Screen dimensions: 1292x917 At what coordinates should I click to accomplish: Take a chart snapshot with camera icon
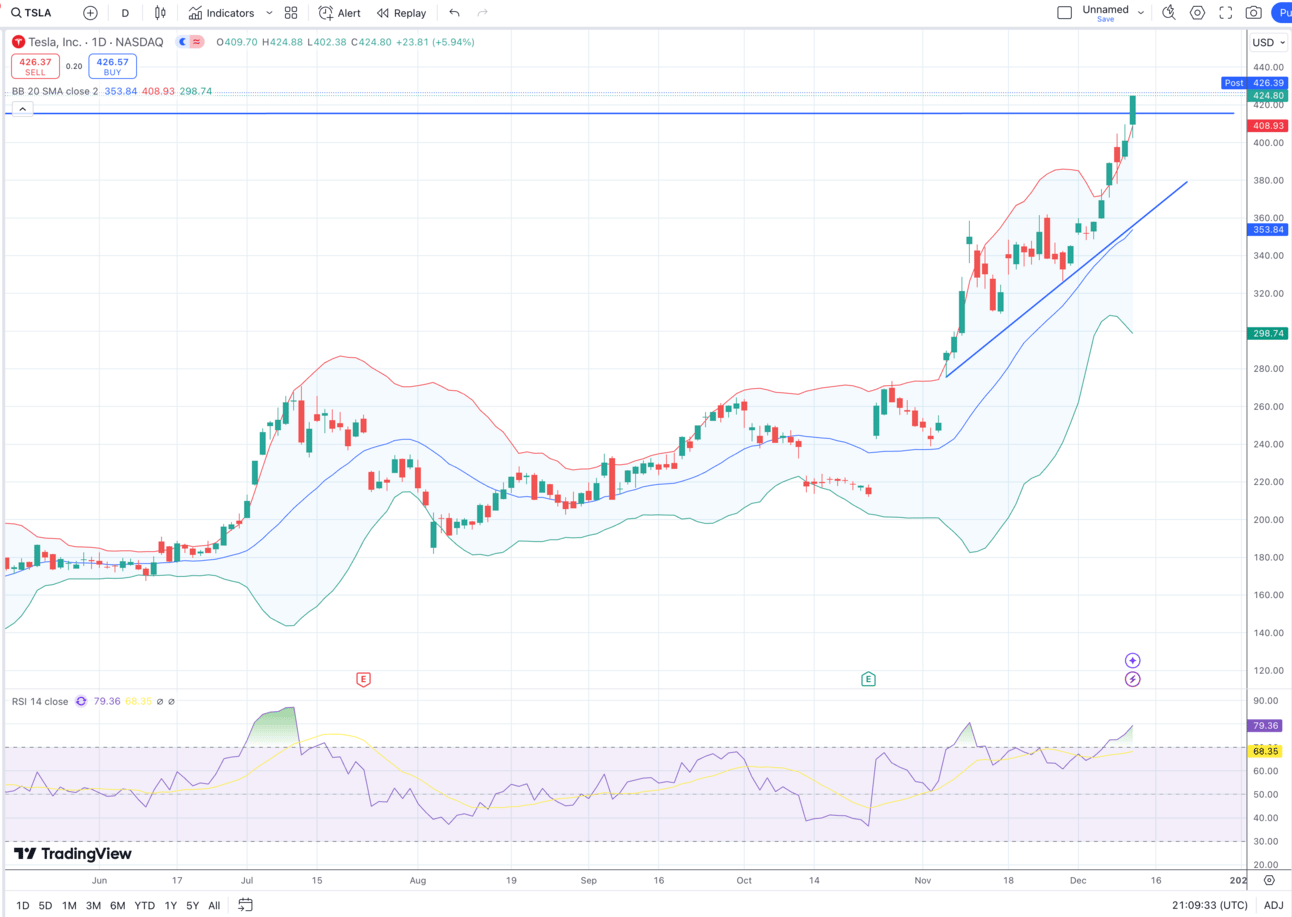click(1253, 13)
